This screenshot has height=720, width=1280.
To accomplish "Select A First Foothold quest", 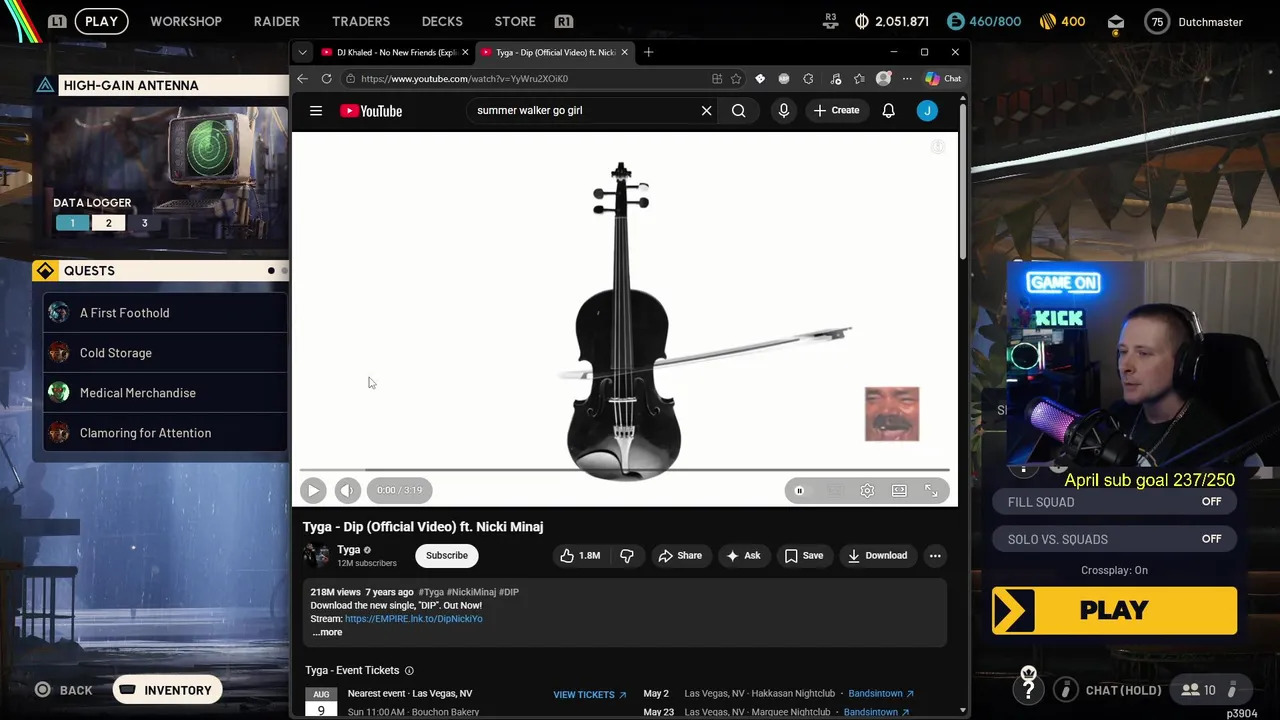I will click(x=165, y=313).
